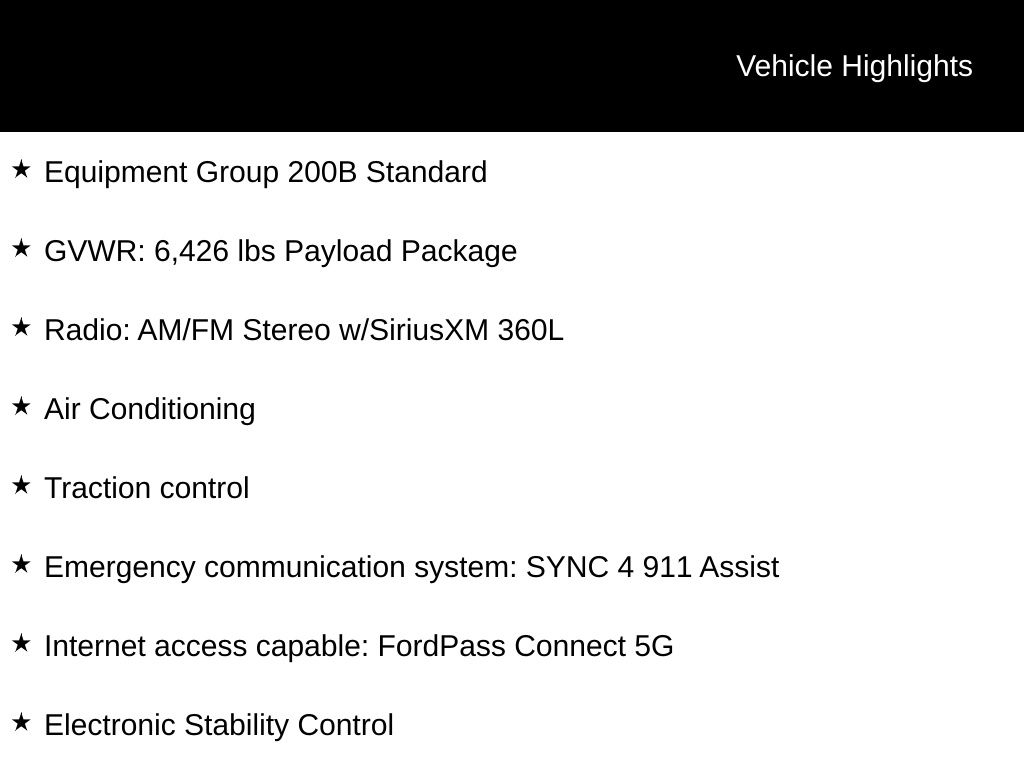Click the Traction control item
1024x768 pixels.
point(147,488)
